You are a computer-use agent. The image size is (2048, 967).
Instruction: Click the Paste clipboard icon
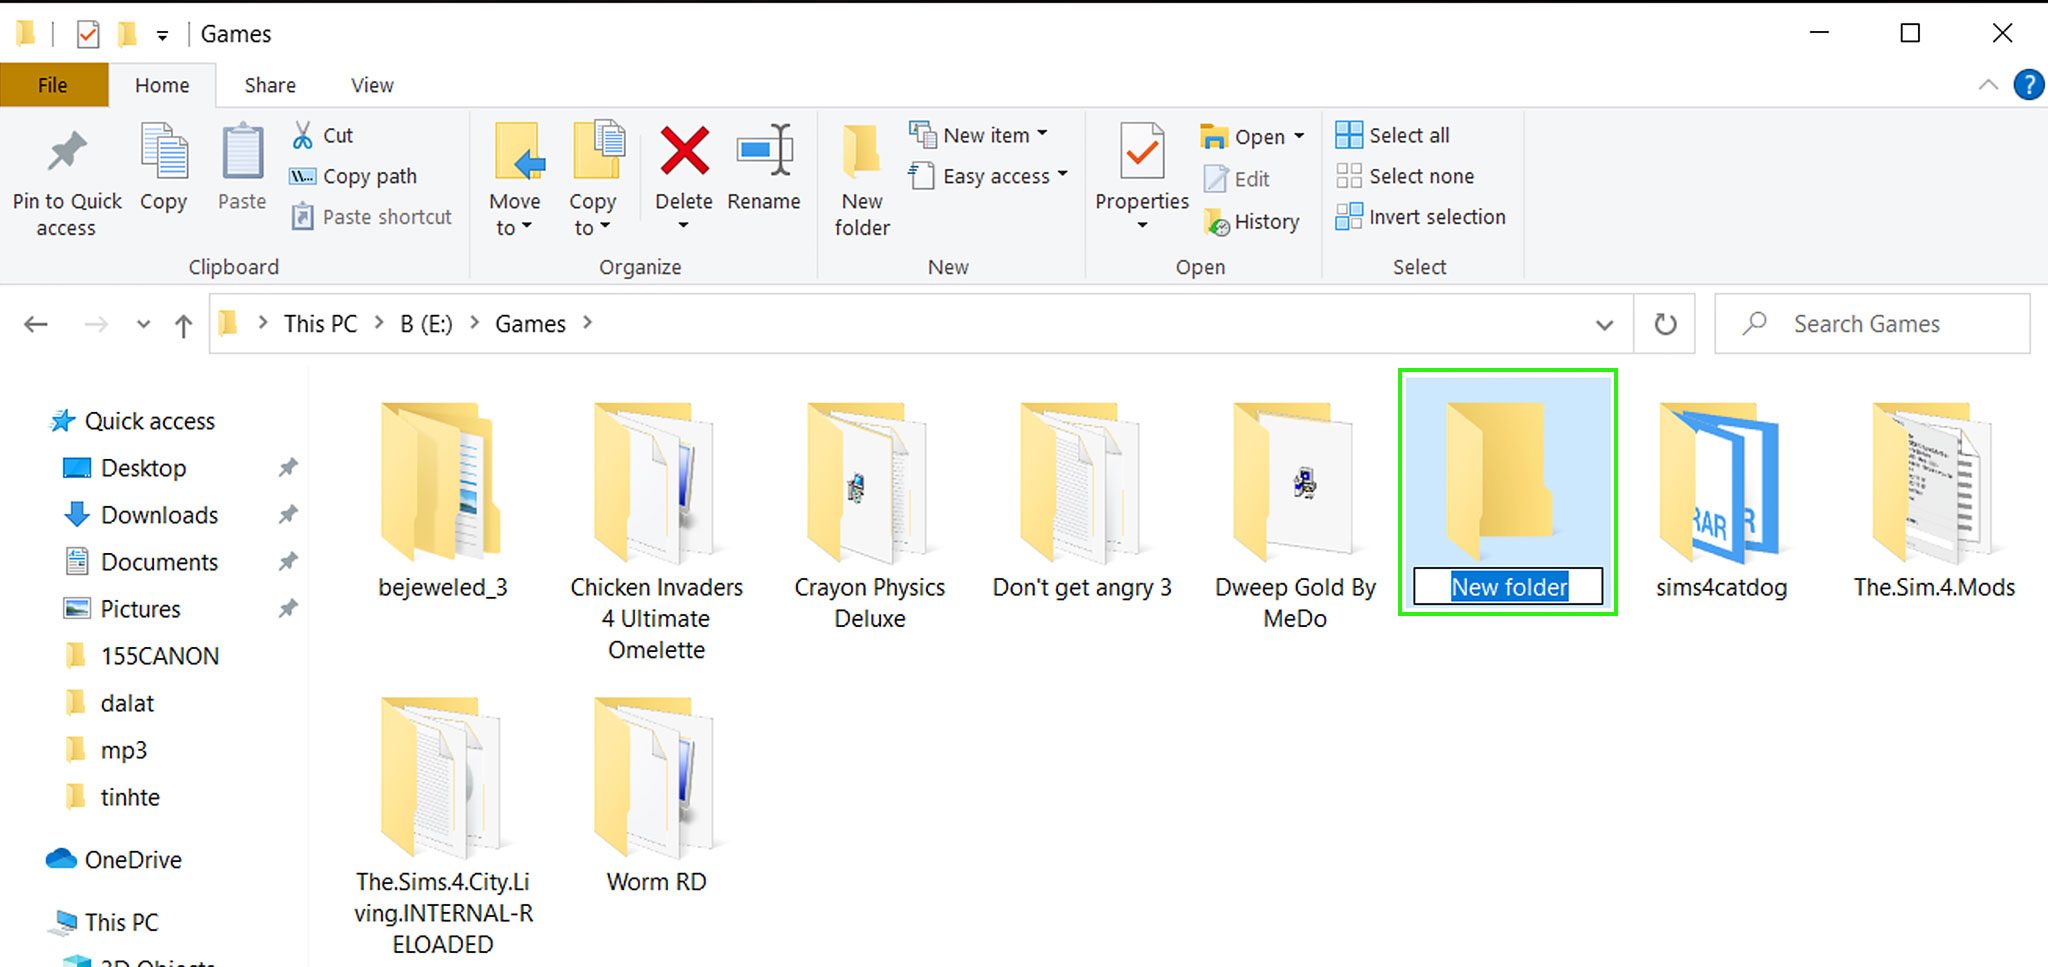coord(242,151)
